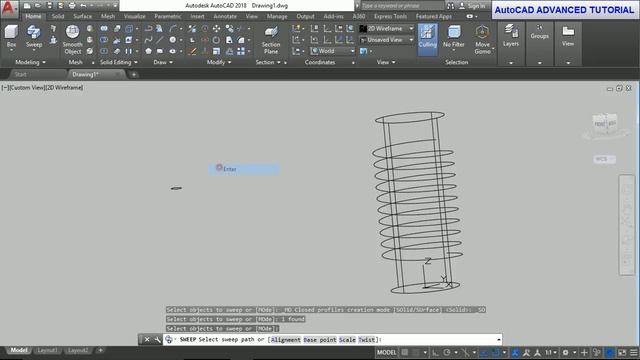Open the Unsaved View dropdown
Image resolution: width=640 pixels, height=360 pixels.
387,40
